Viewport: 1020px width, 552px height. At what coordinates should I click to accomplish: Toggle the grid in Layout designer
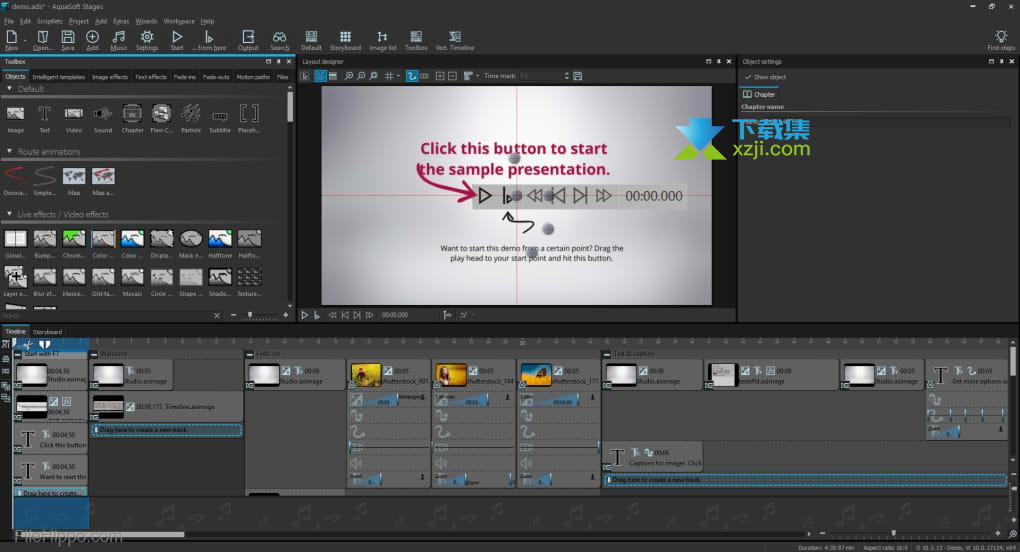pyautogui.click(x=388, y=76)
